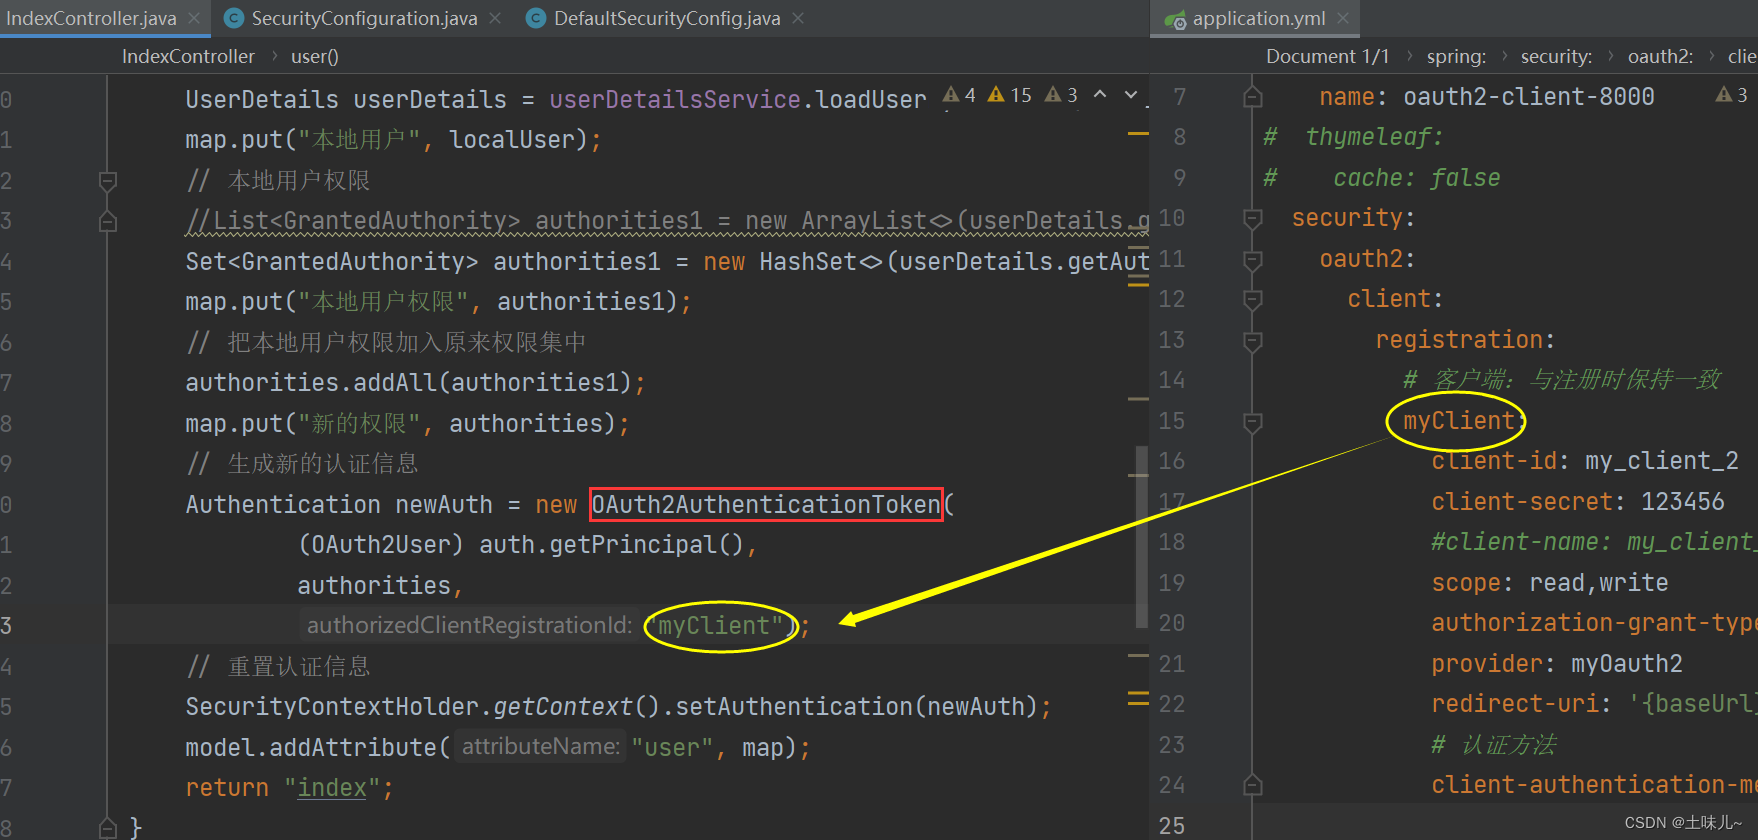Viewport: 1758px width, 840px height.
Task: Click the application.yml Spring config icon
Action: click(1175, 19)
